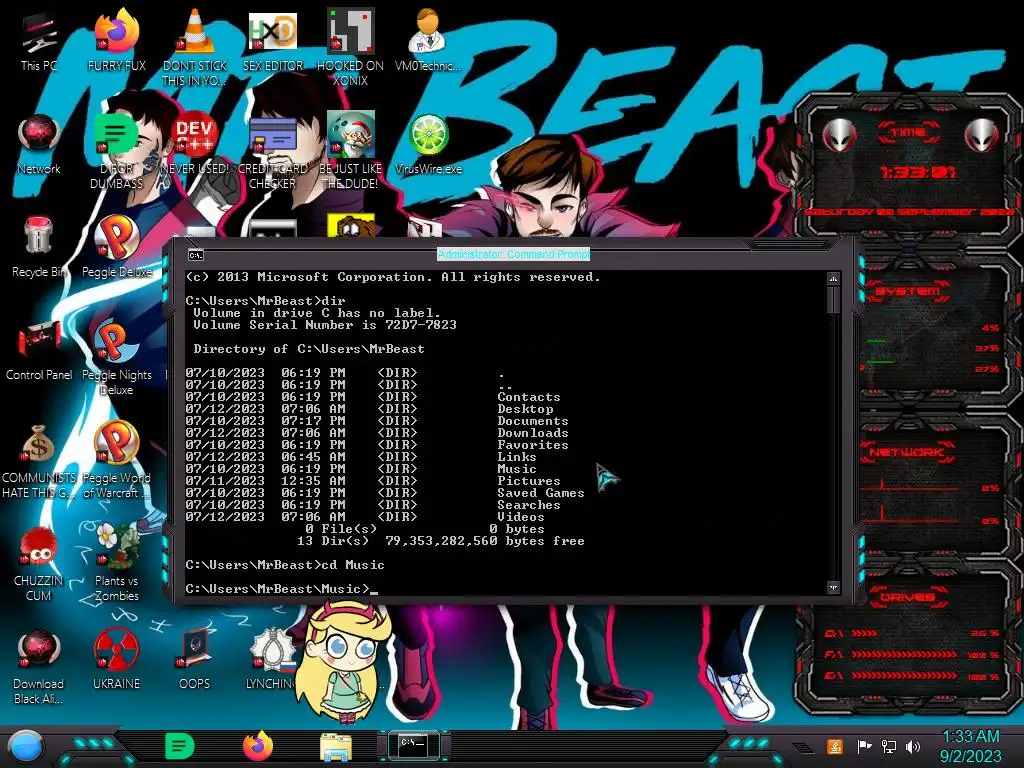Click the Start orb on the taskbar

[x=26, y=747]
